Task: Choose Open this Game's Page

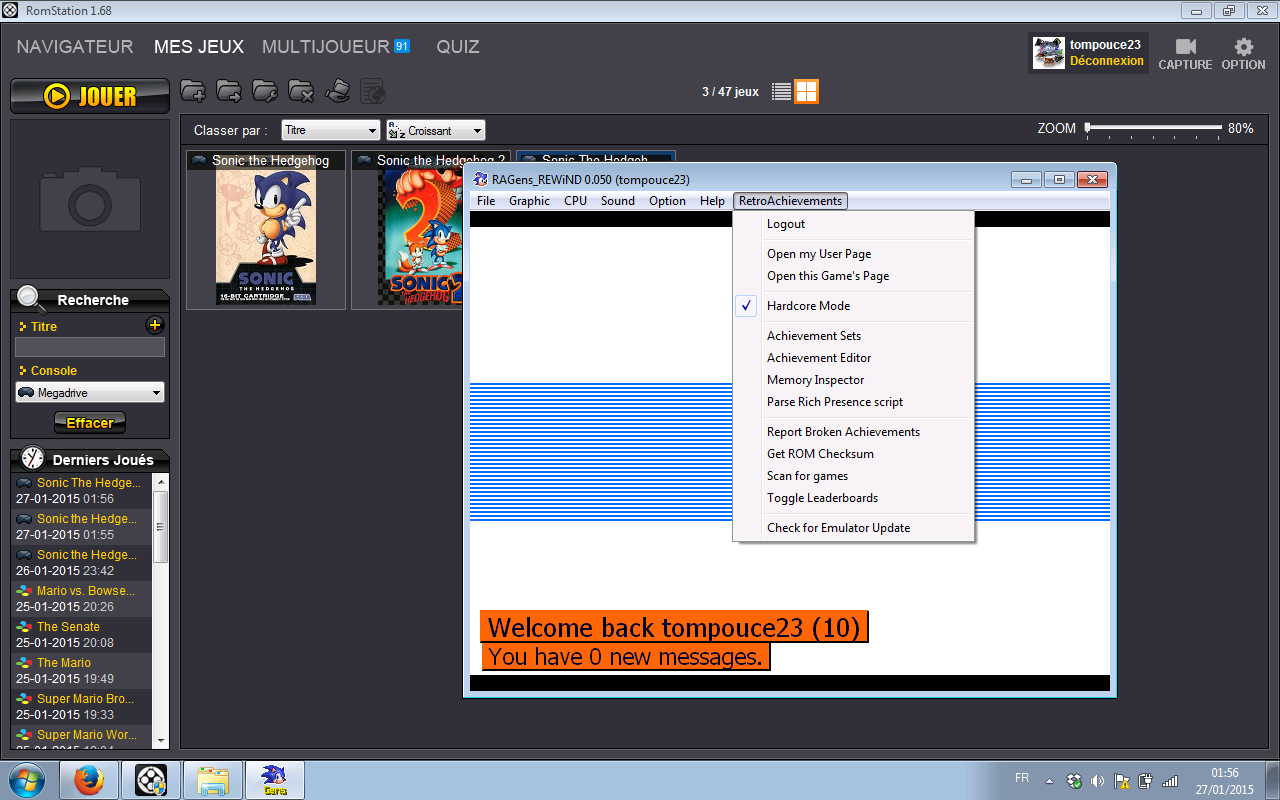Action: (x=853, y=276)
